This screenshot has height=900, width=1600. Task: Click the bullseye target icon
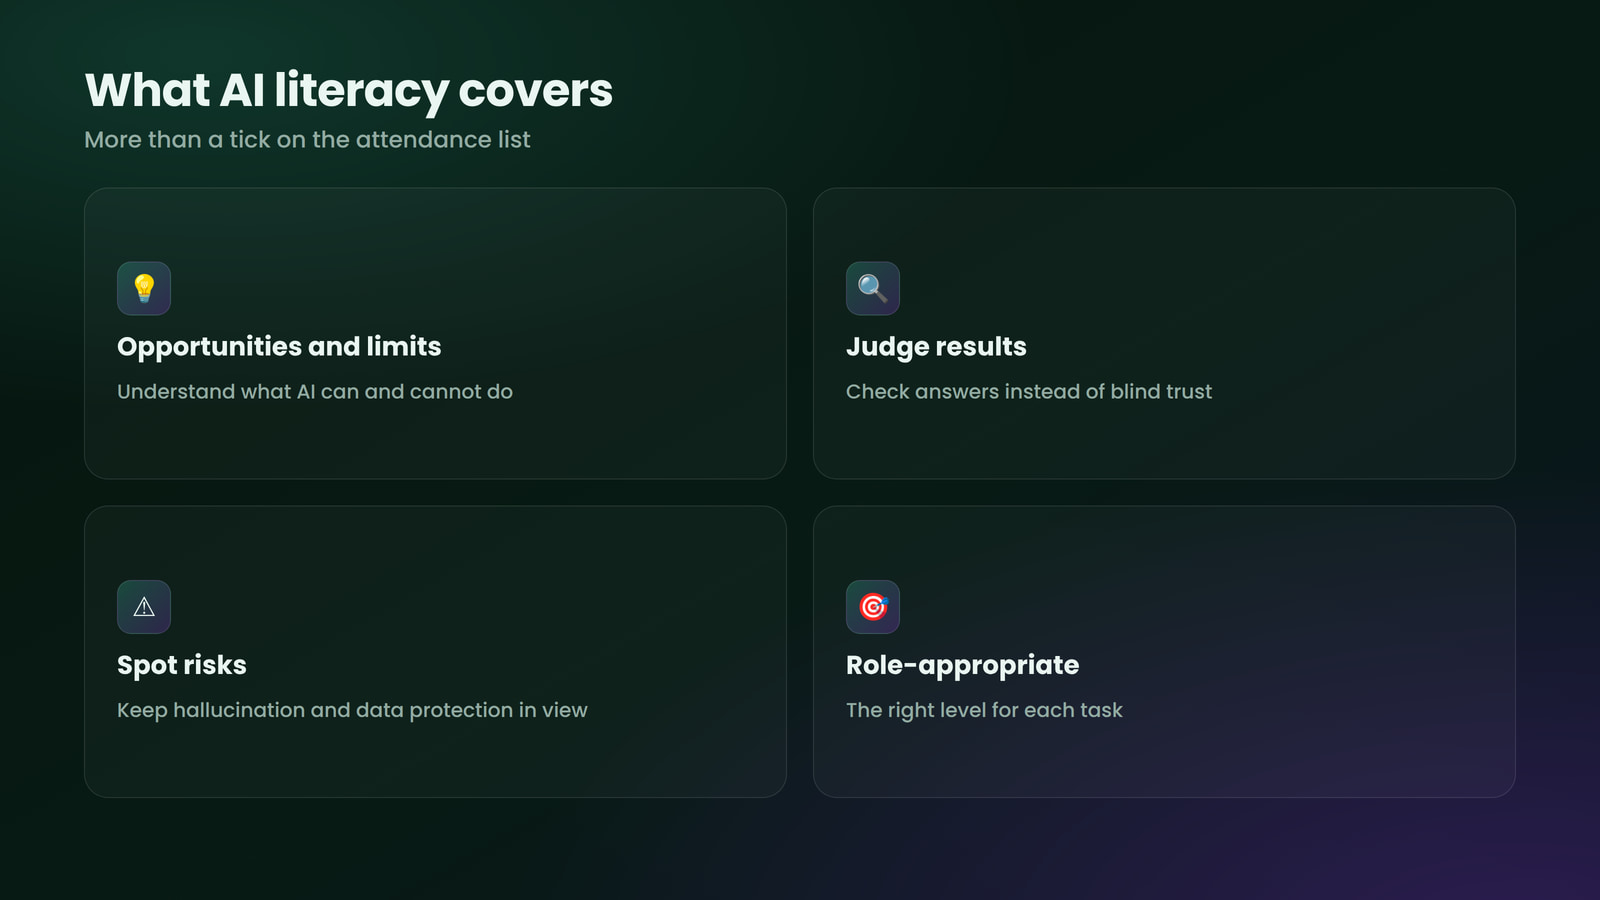(873, 607)
